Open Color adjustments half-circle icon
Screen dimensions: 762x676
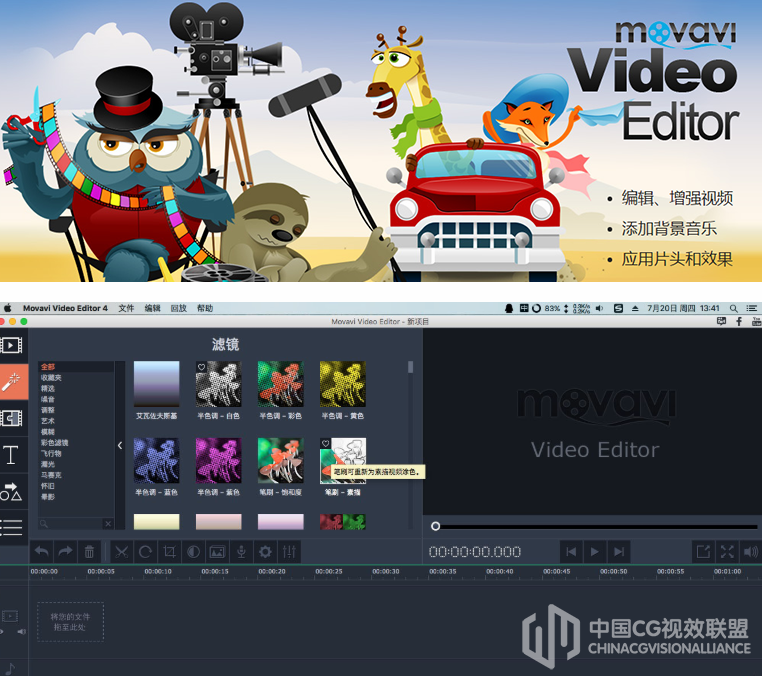[193, 552]
